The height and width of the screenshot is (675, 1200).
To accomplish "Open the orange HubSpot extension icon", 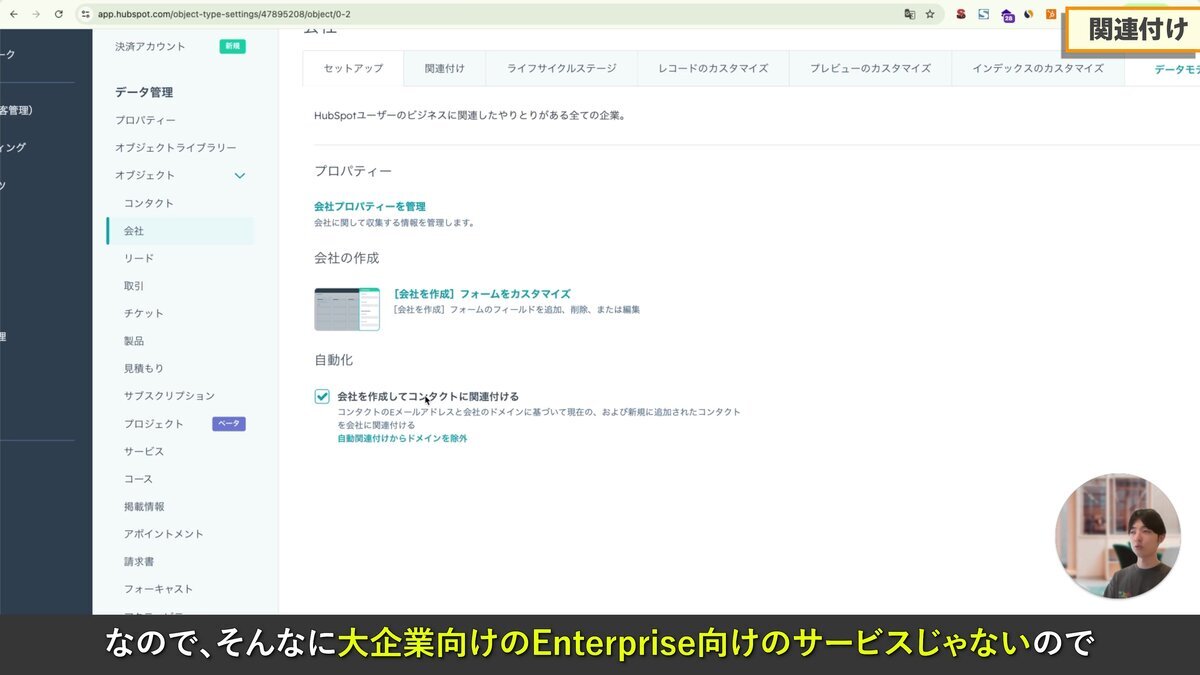I will (1050, 14).
